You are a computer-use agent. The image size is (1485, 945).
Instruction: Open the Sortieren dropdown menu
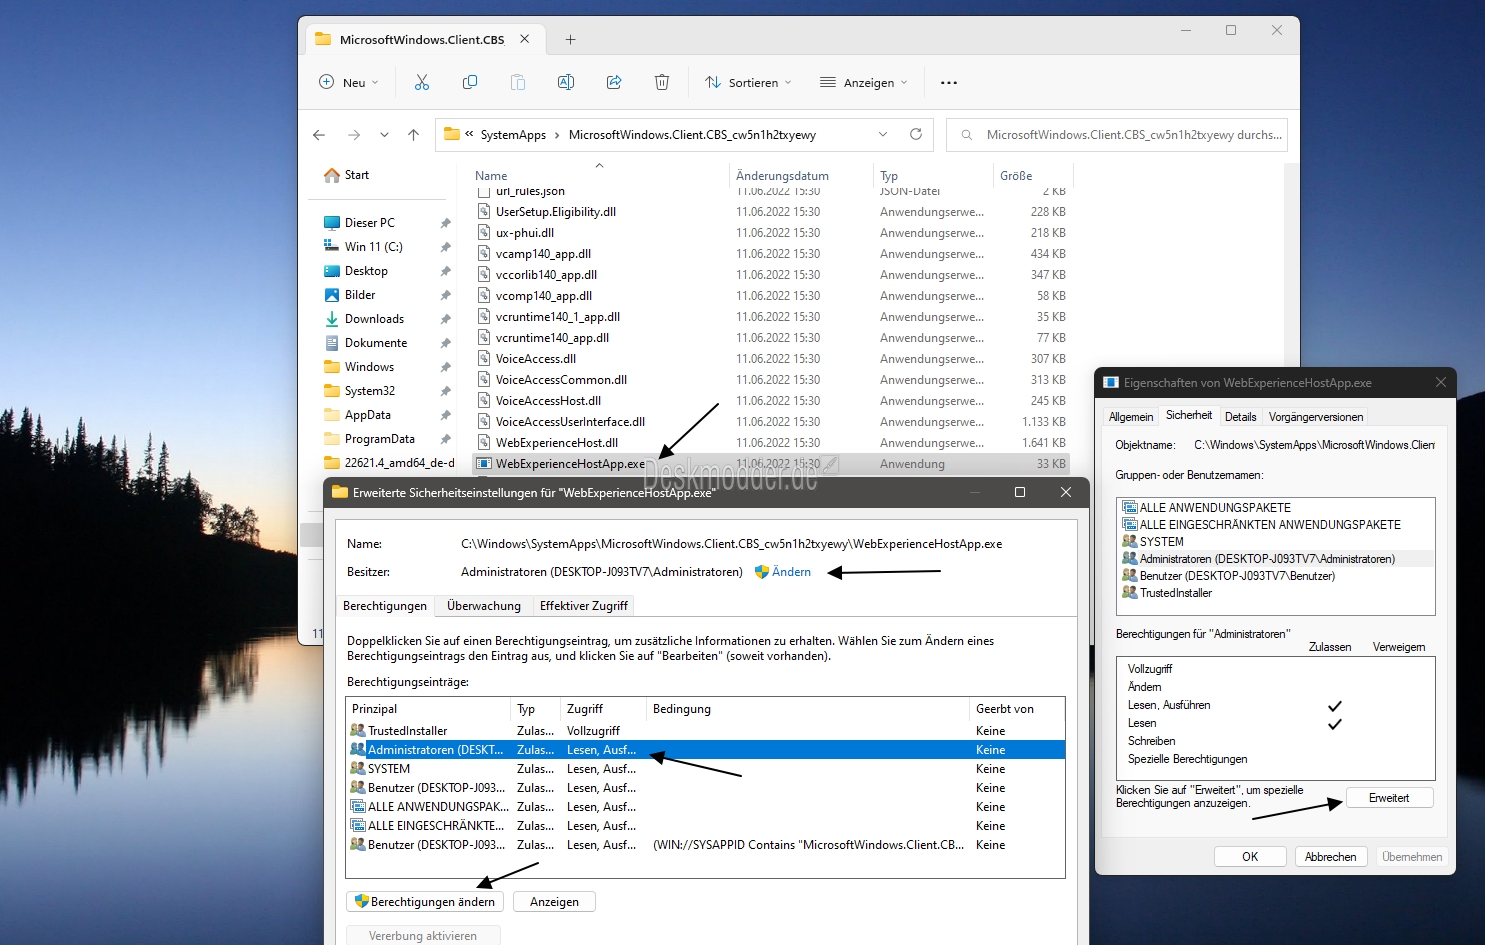[x=748, y=82]
